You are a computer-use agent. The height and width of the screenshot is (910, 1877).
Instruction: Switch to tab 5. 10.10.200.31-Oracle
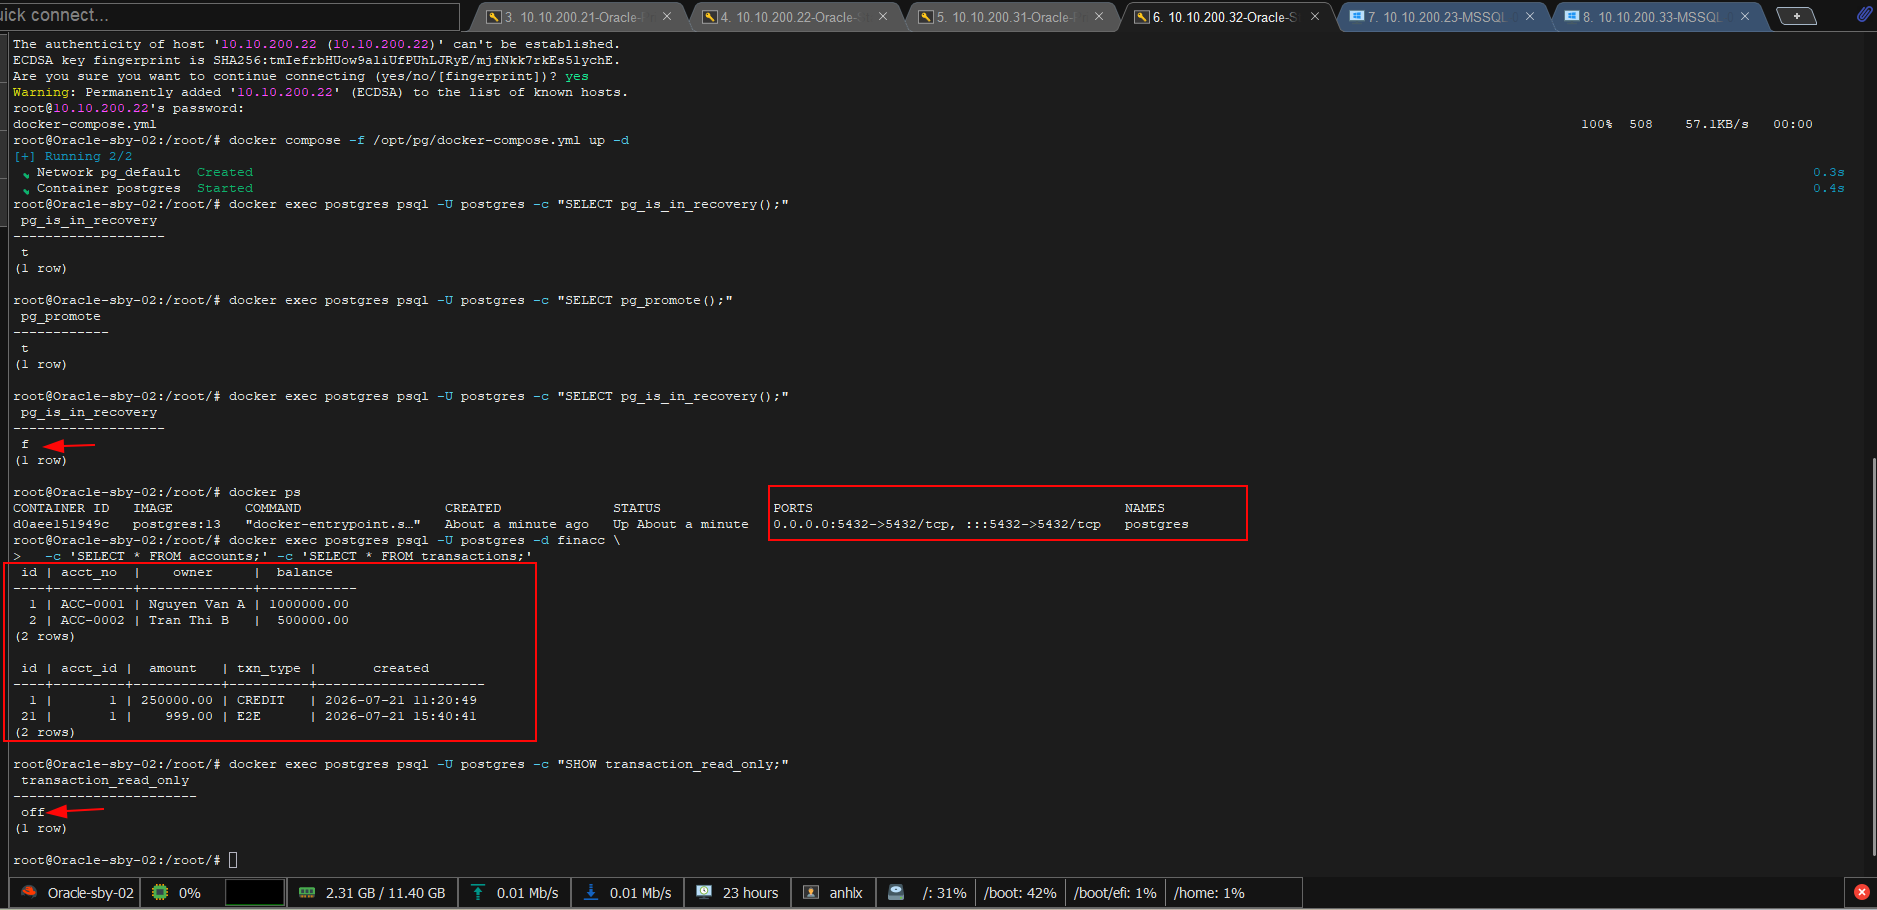pos(1012,17)
